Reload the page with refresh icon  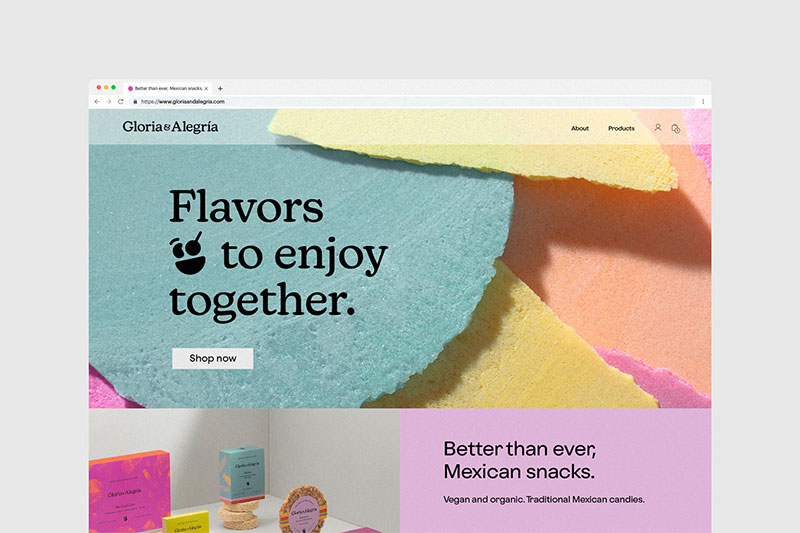coord(120,101)
